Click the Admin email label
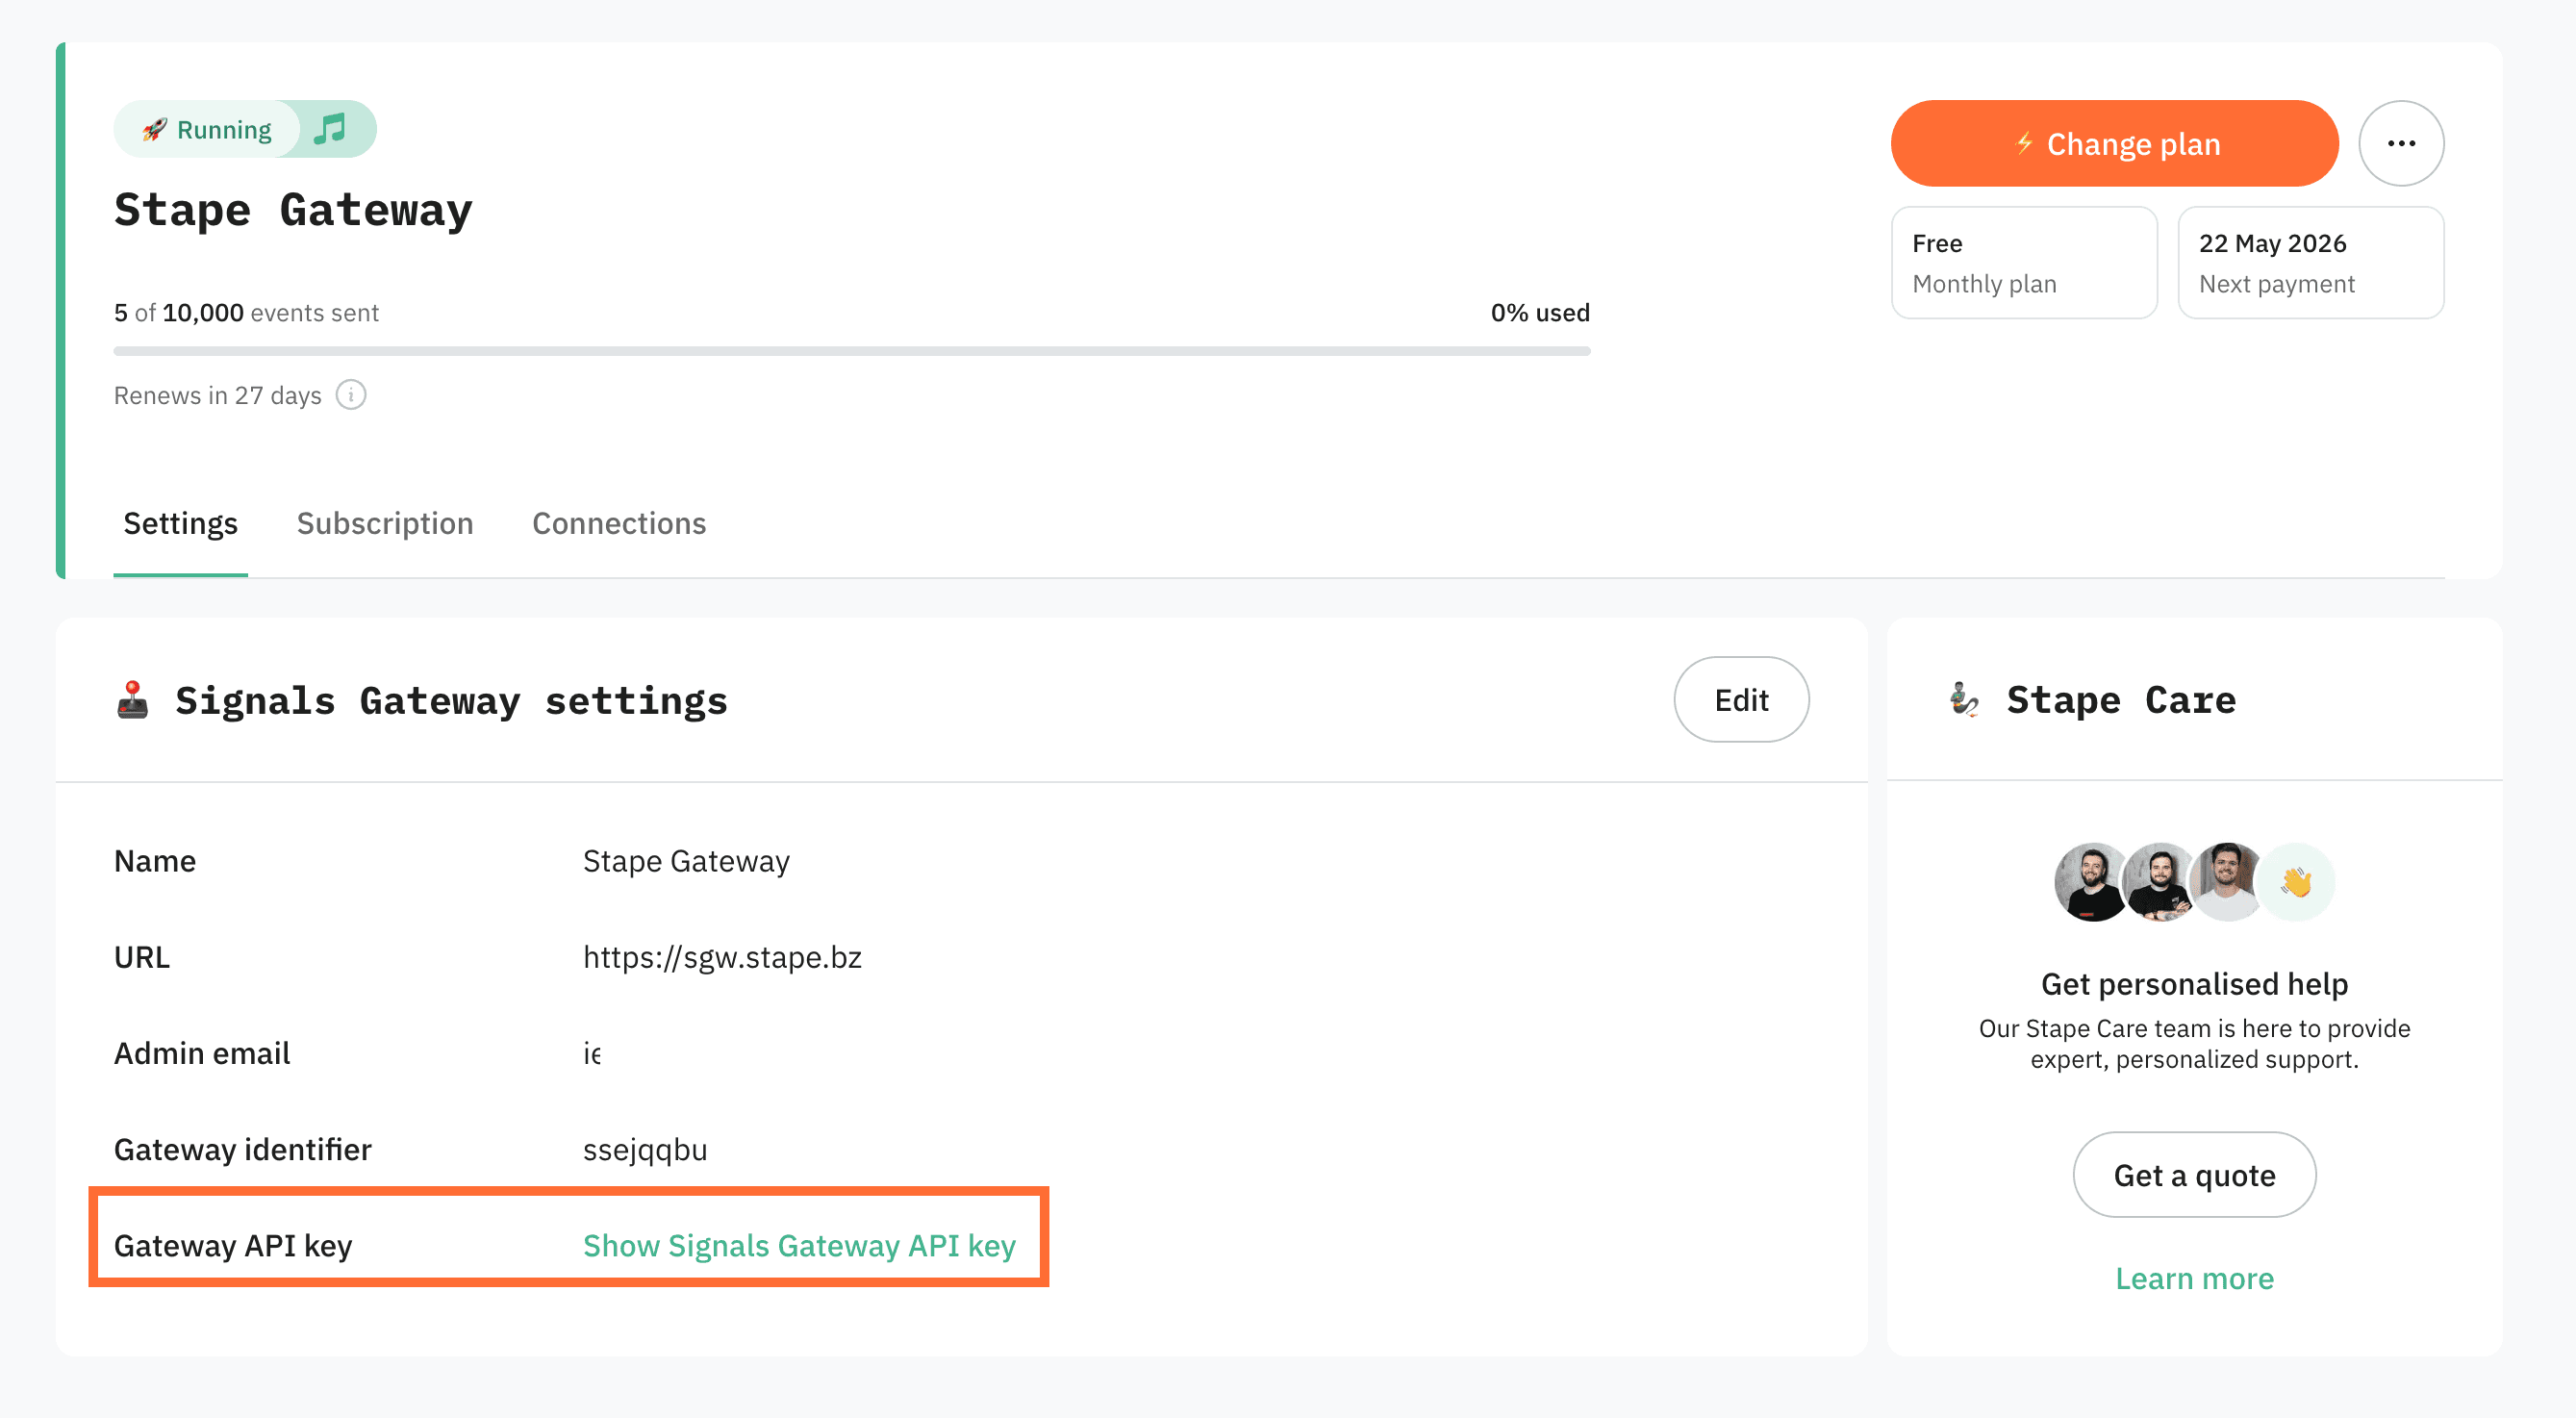 pyautogui.click(x=202, y=1053)
